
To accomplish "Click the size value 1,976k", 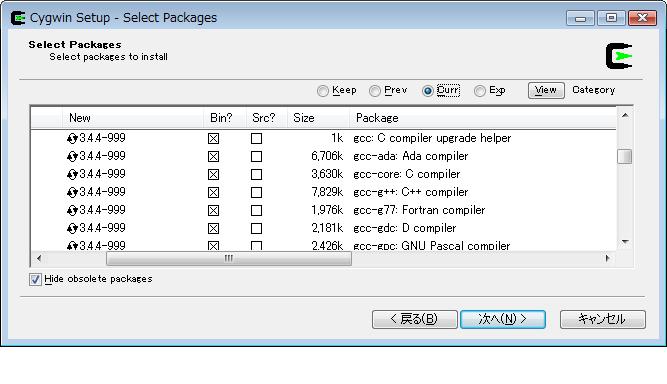I will click(x=327, y=210).
